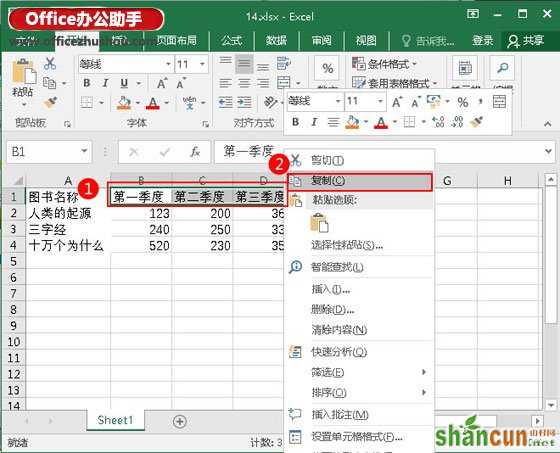Click Wrap Text icon in alignment group

(x=284, y=64)
